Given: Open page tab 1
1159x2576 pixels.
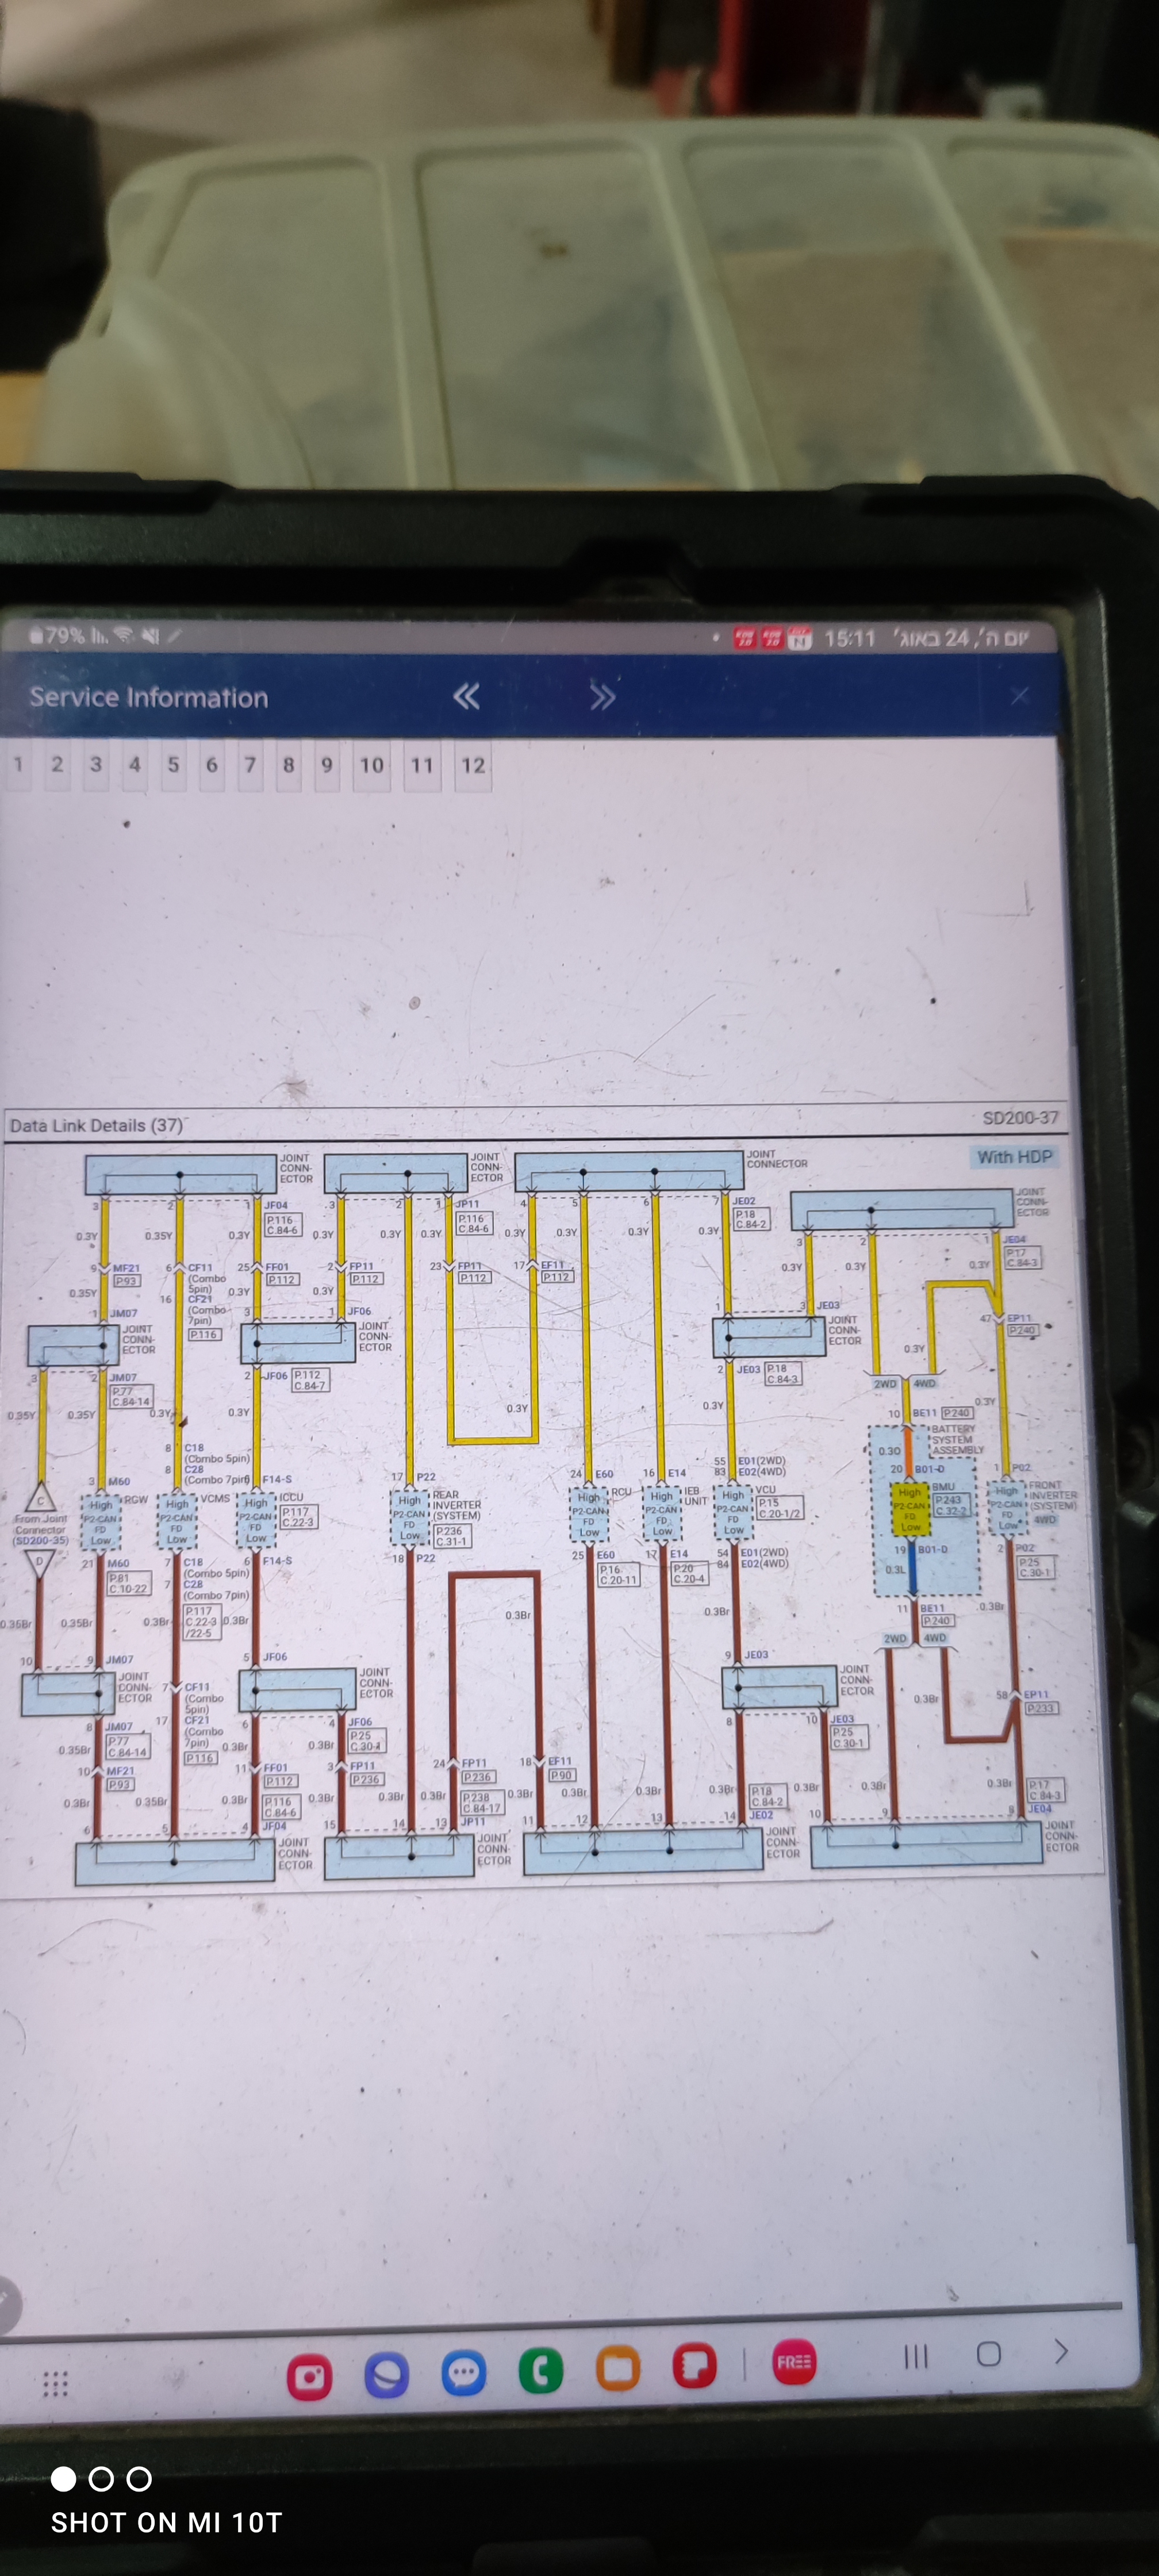Looking at the screenshot, I should [18, 765].
